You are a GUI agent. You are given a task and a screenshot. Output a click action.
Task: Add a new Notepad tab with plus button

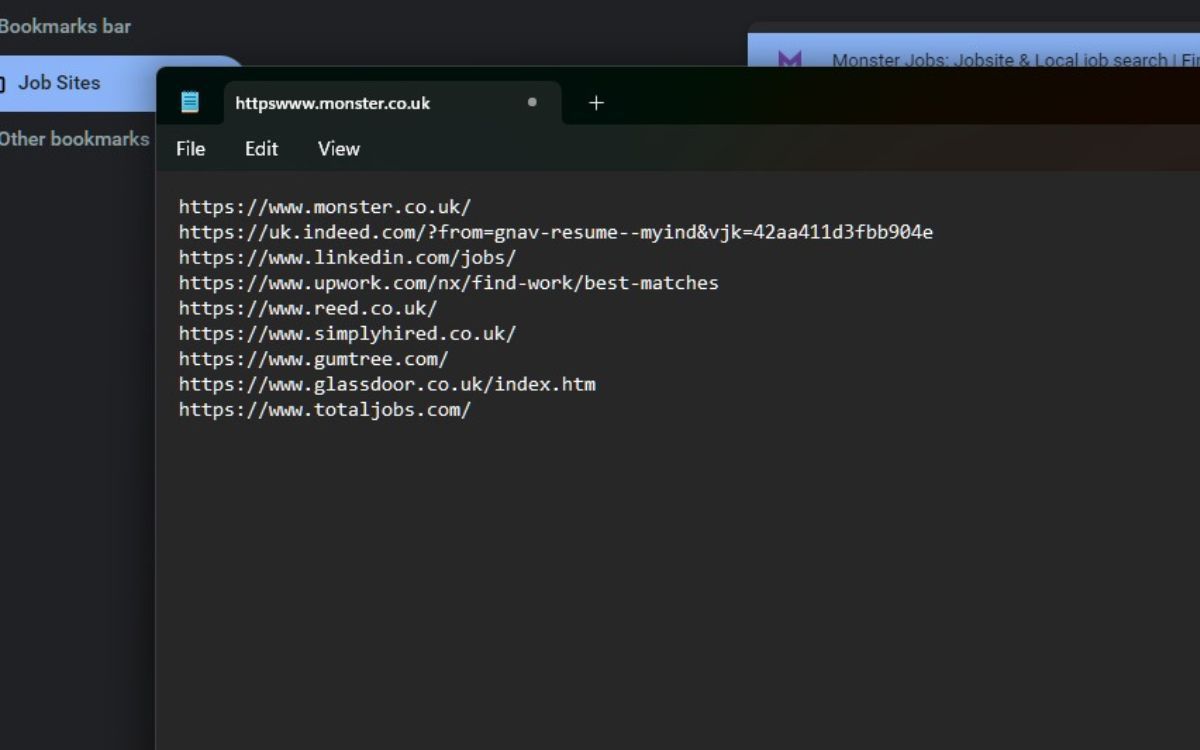point(596,103)
